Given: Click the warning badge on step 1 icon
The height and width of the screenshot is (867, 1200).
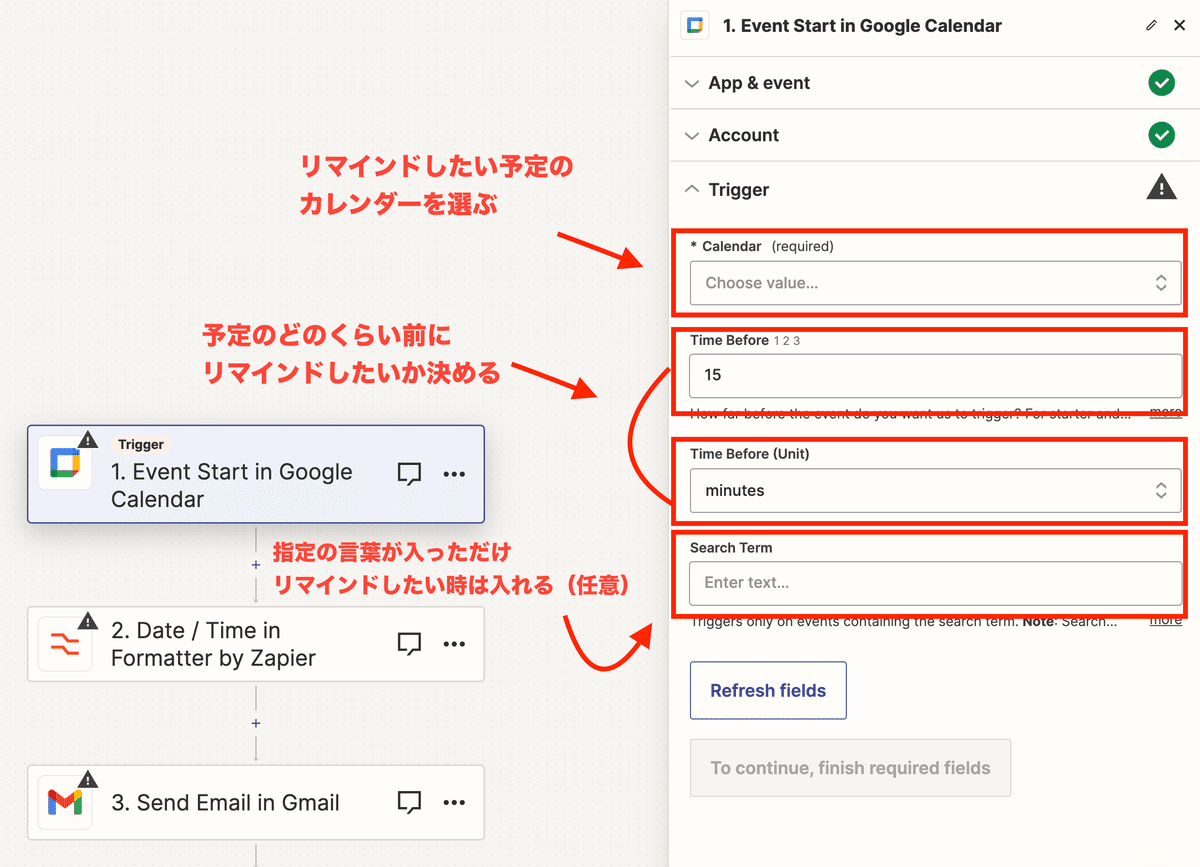Looking at the screenshot, I should pyautogui.click(x=88, y=438).
